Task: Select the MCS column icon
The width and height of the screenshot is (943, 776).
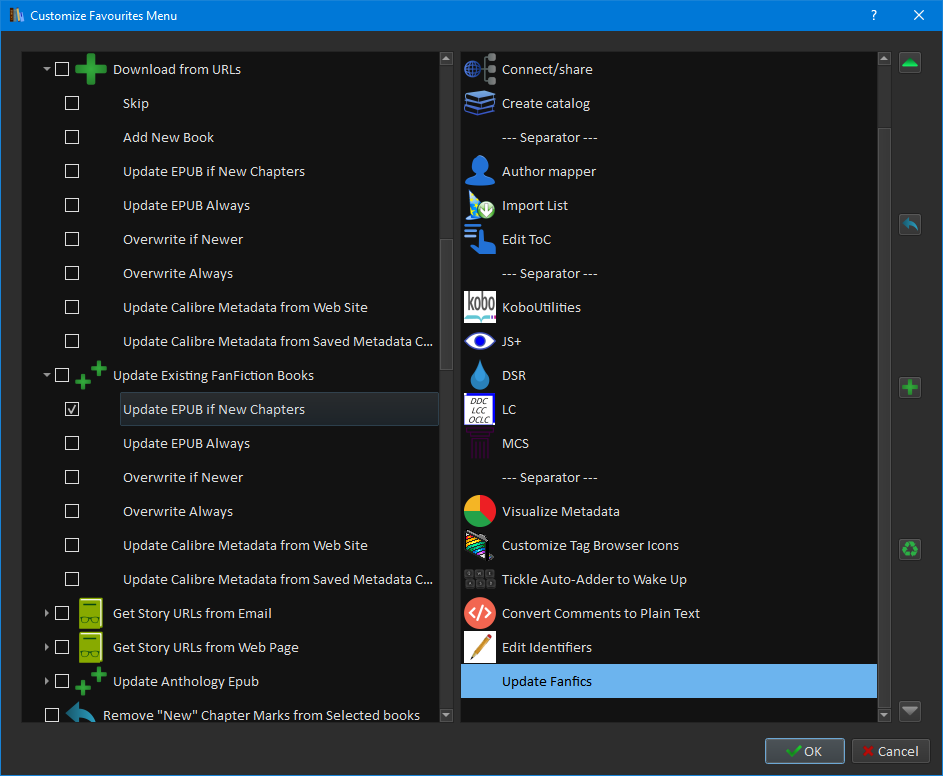Action: click(480, 443)
